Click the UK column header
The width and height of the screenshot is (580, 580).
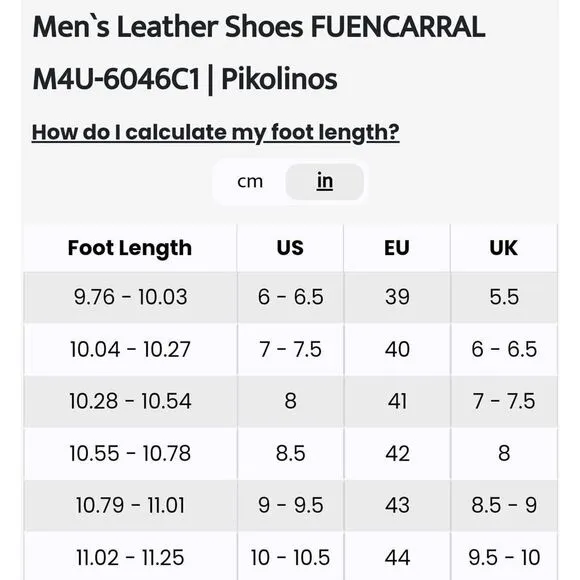[504, 248]
